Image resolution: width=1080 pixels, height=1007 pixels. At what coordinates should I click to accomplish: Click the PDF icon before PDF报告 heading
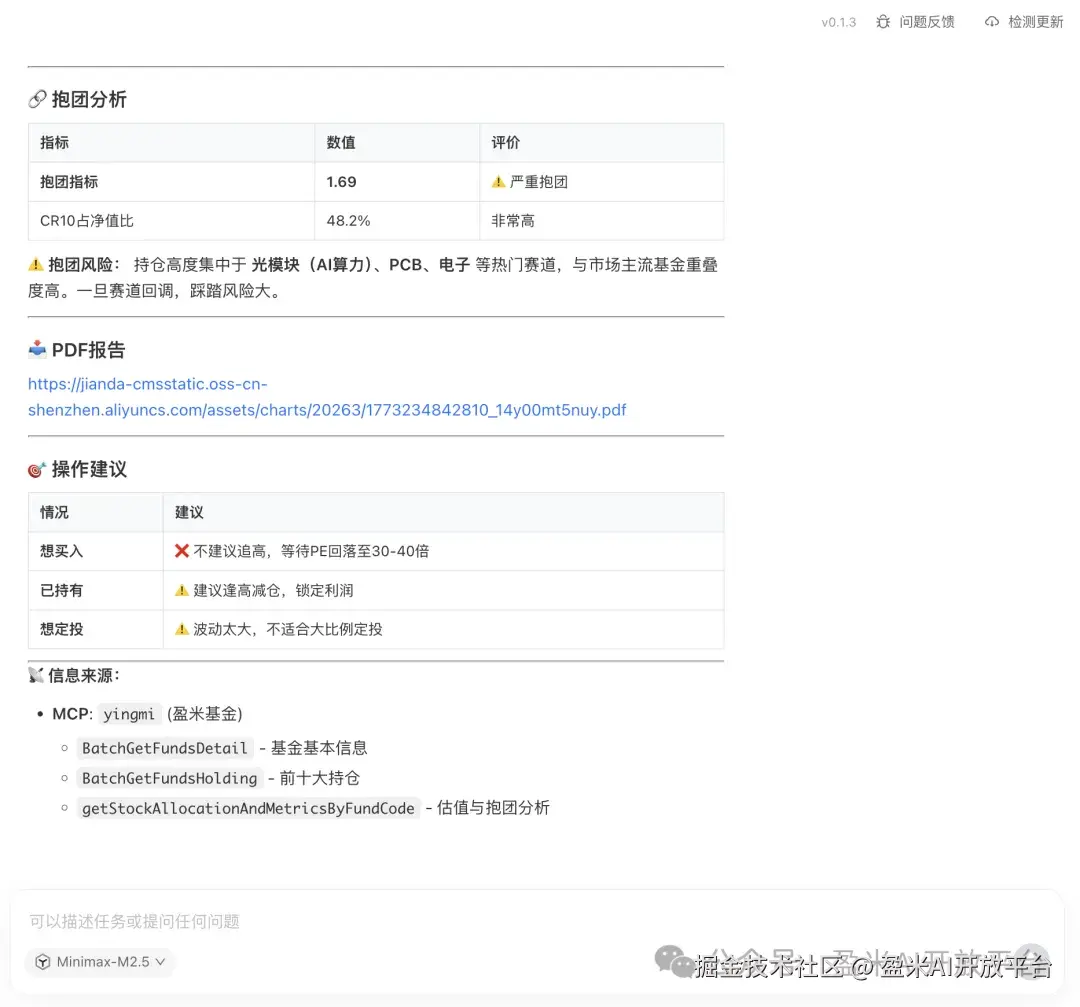[x=37, y=349]
